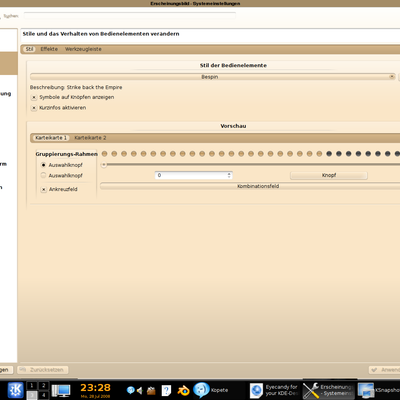Click the blue chat bubble tray icon

[x=131, y=390]
